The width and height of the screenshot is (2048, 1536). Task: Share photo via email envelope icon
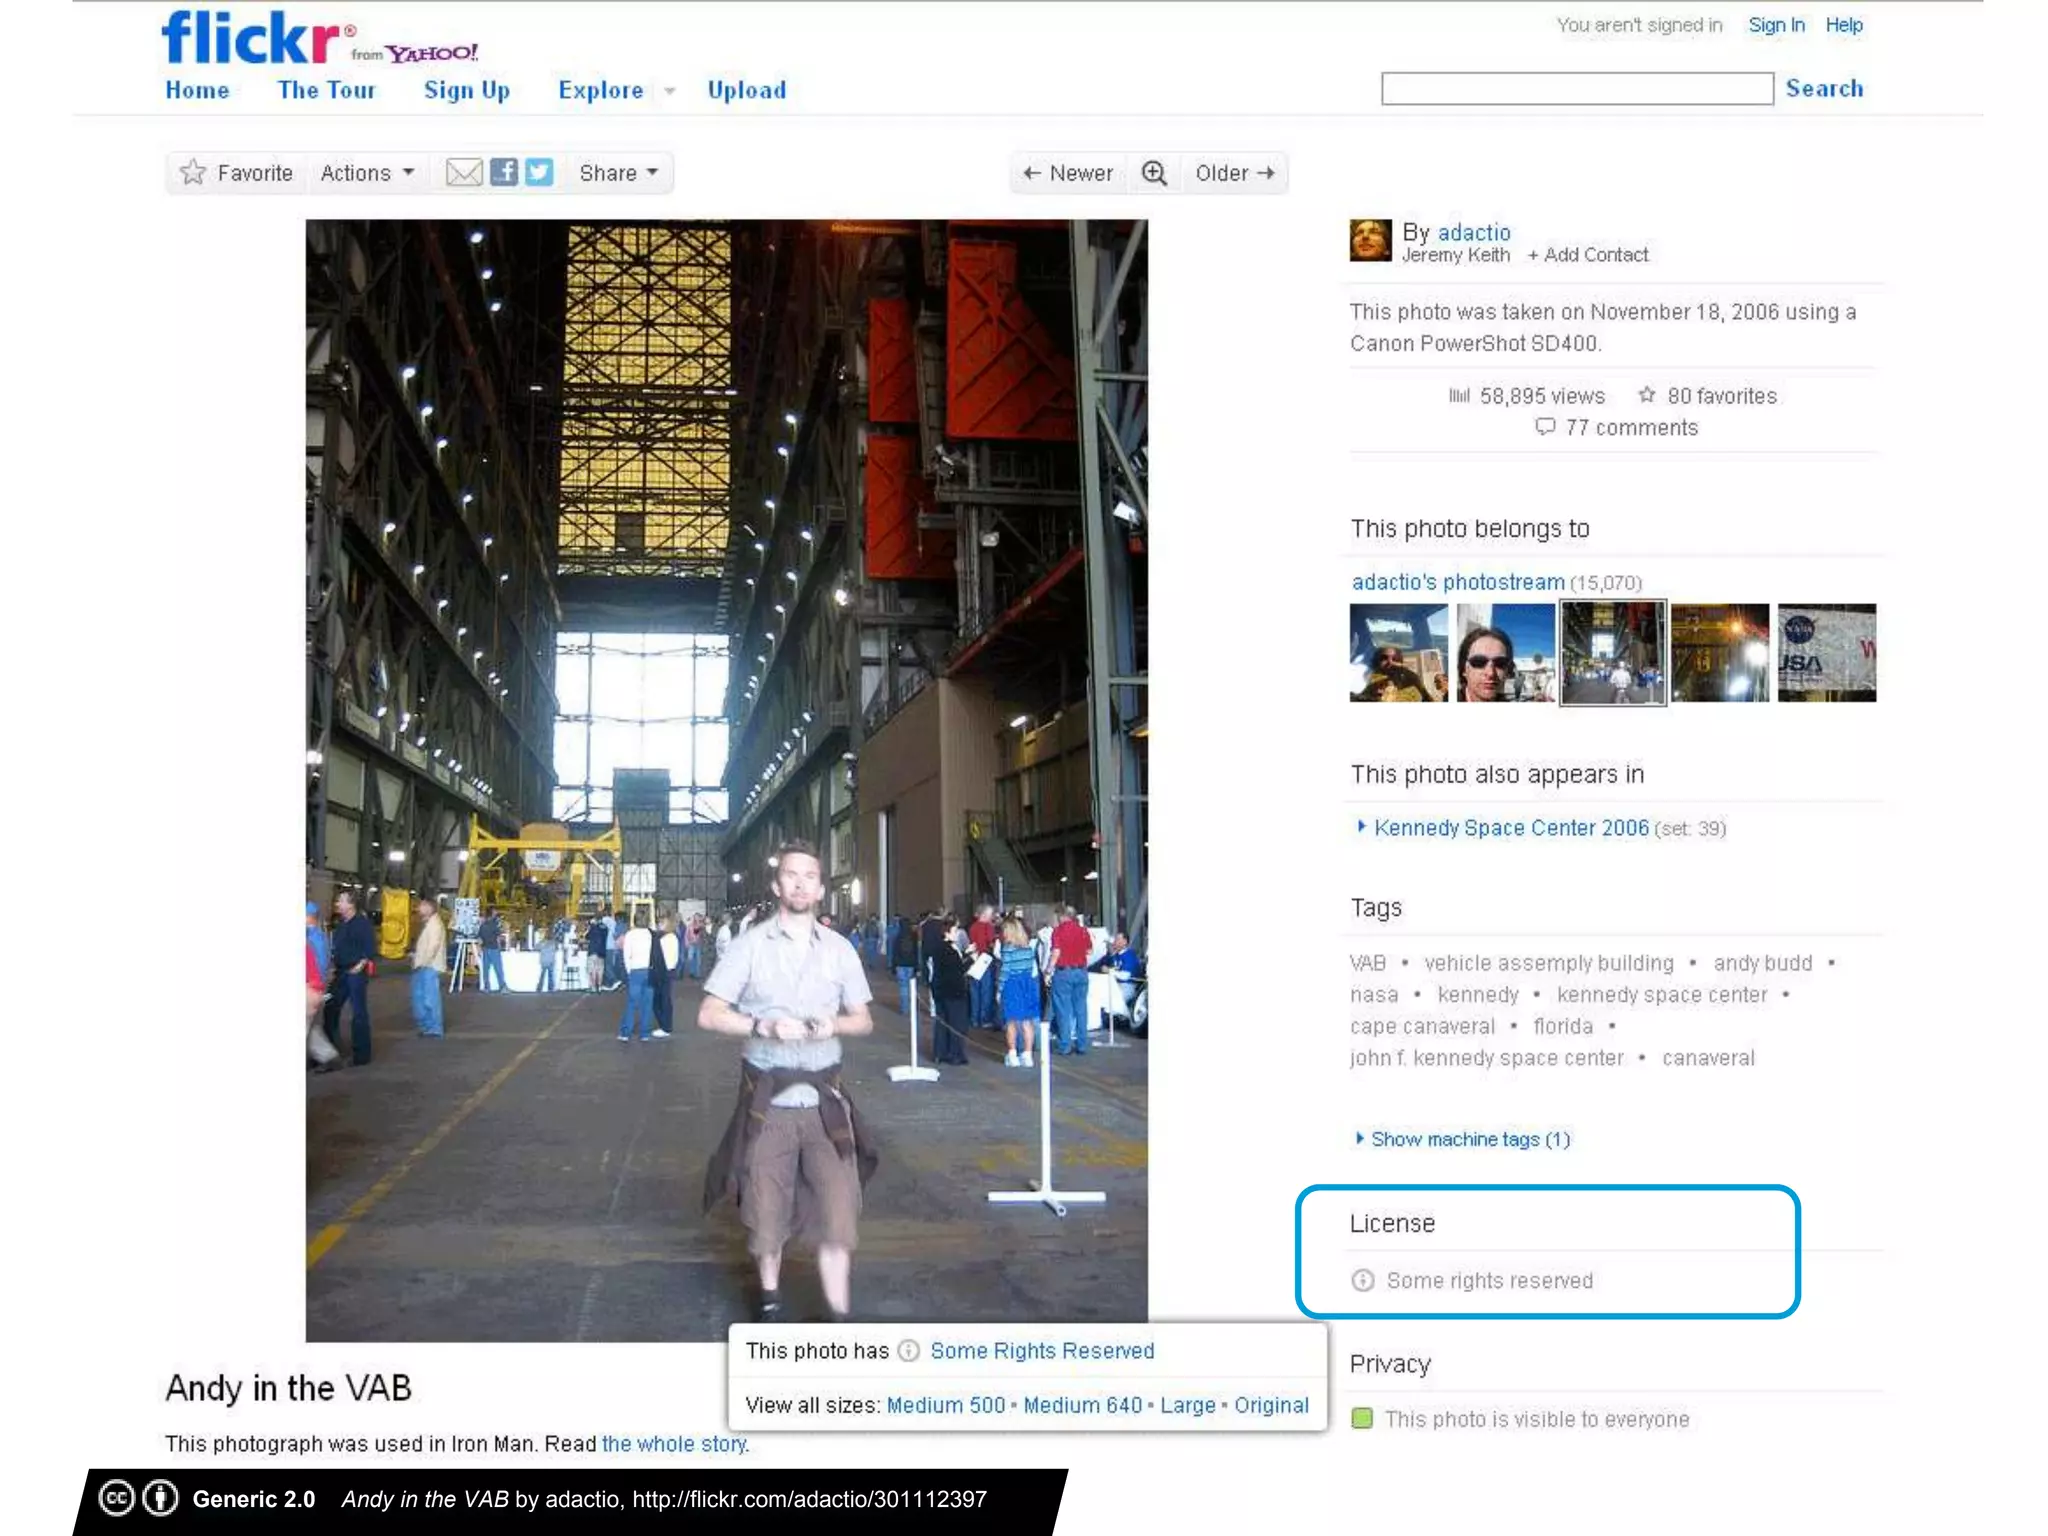(x=463, y=173)
